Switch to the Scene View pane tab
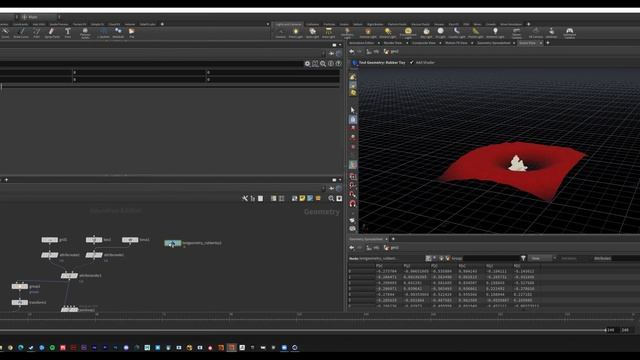 527,43
